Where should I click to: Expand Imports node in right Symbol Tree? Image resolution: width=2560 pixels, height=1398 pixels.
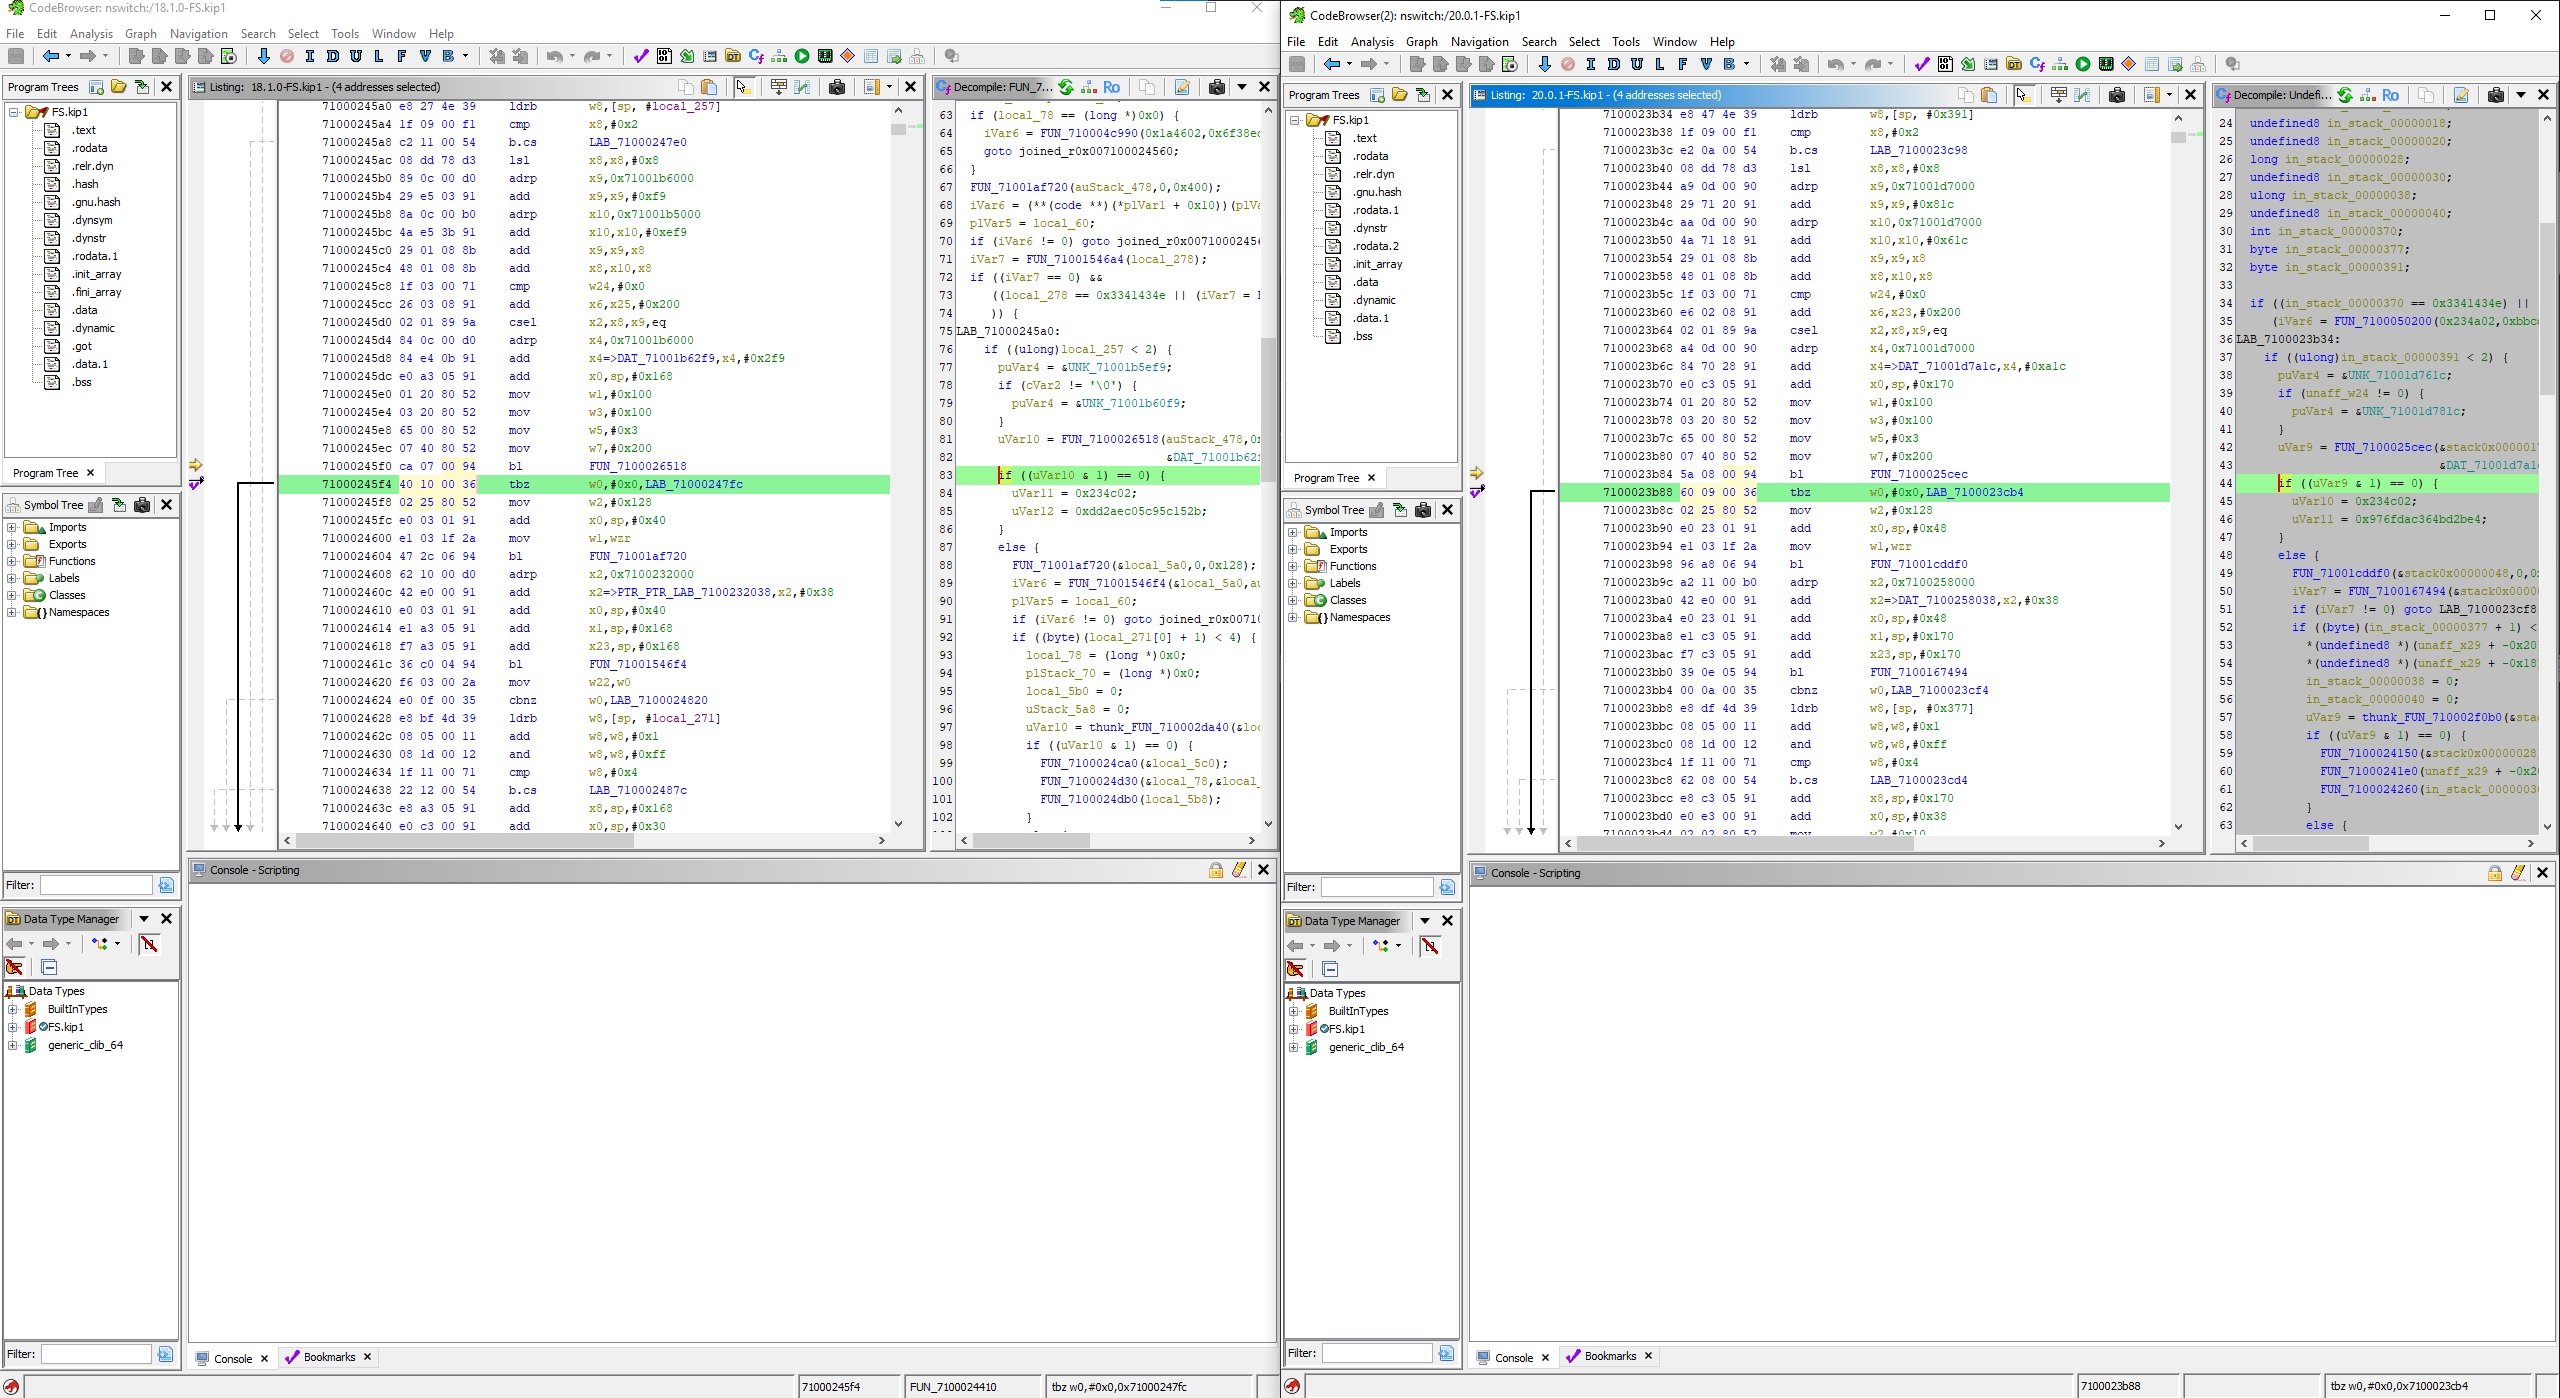tap(1293, 532)
